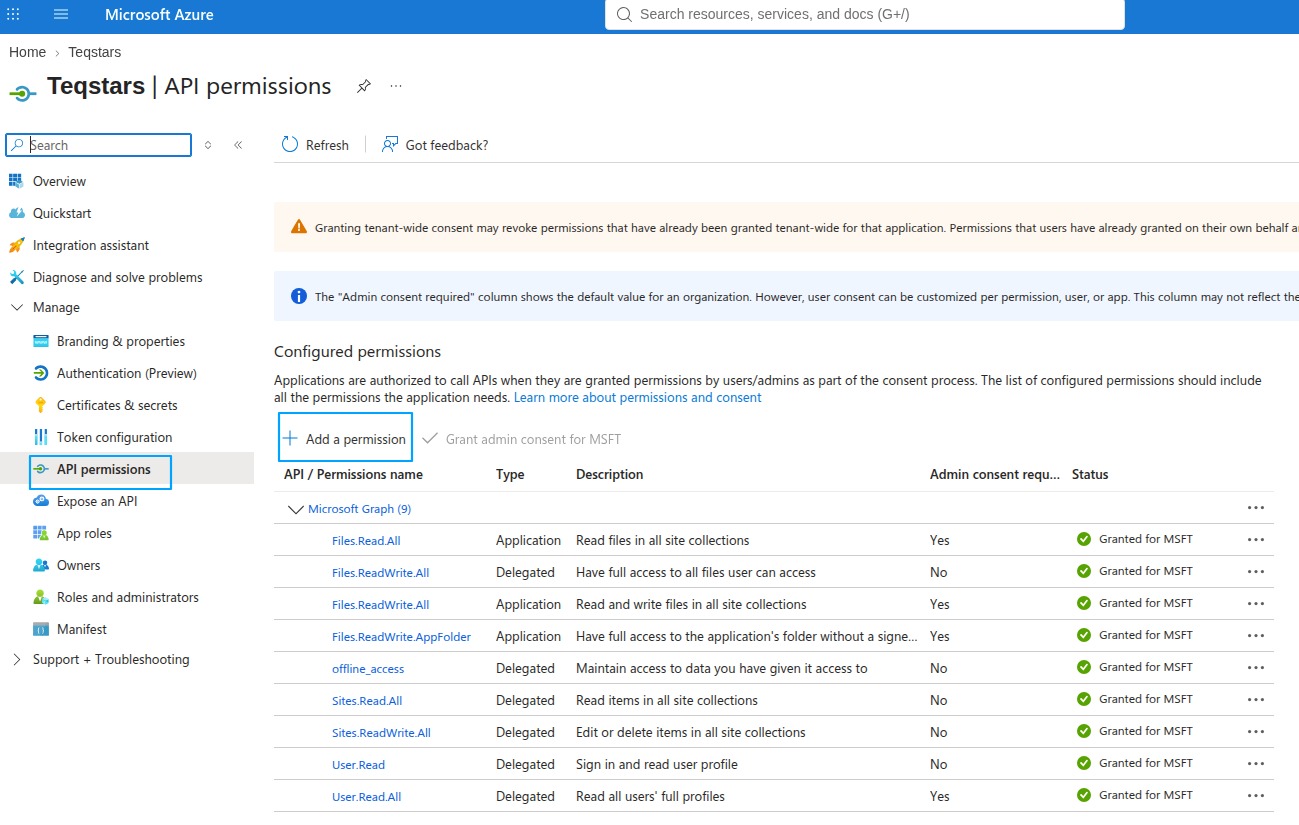The height and width of the screenshot is (825, 1299).
Task: Collapse the Microsoft Graph (9) permissions group
Action: (x=295, y=509)
